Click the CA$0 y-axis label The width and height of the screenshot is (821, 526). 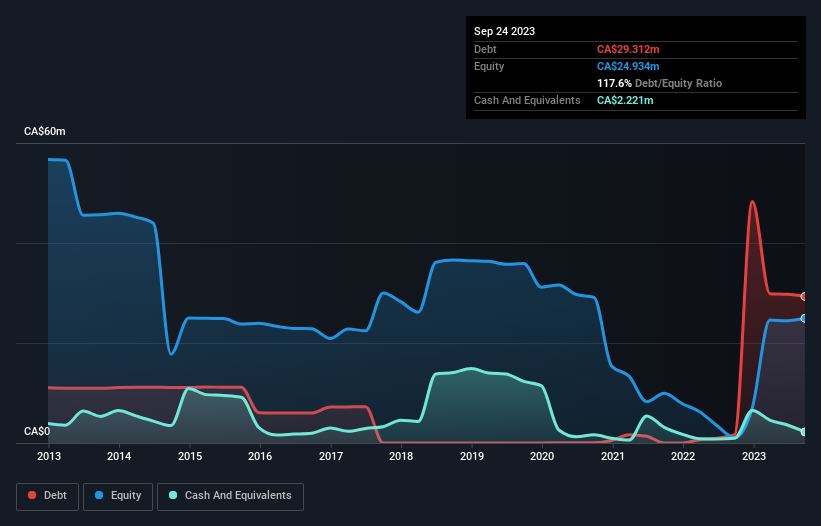pyautogui.click(x=37, y=431)
